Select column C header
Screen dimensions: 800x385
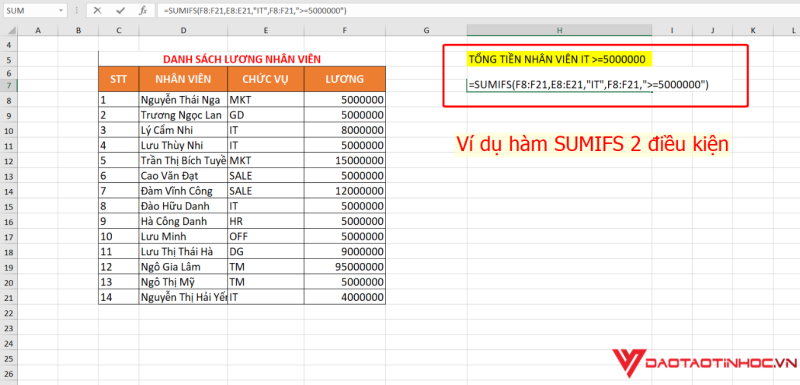click(118, 31)
